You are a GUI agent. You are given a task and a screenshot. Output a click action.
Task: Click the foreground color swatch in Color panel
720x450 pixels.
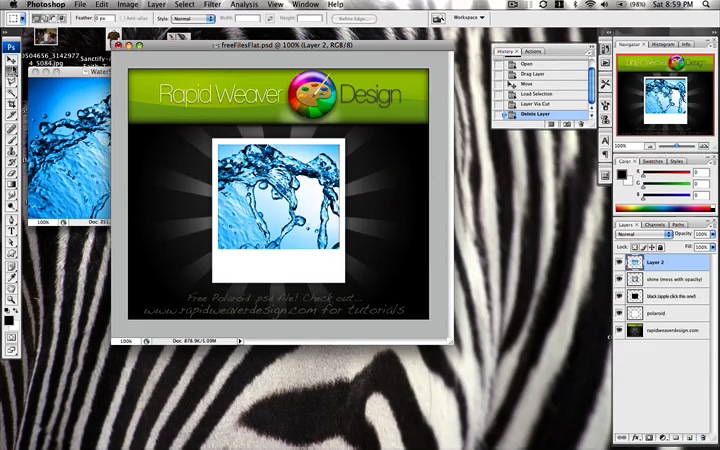click(x=621, y=174)
